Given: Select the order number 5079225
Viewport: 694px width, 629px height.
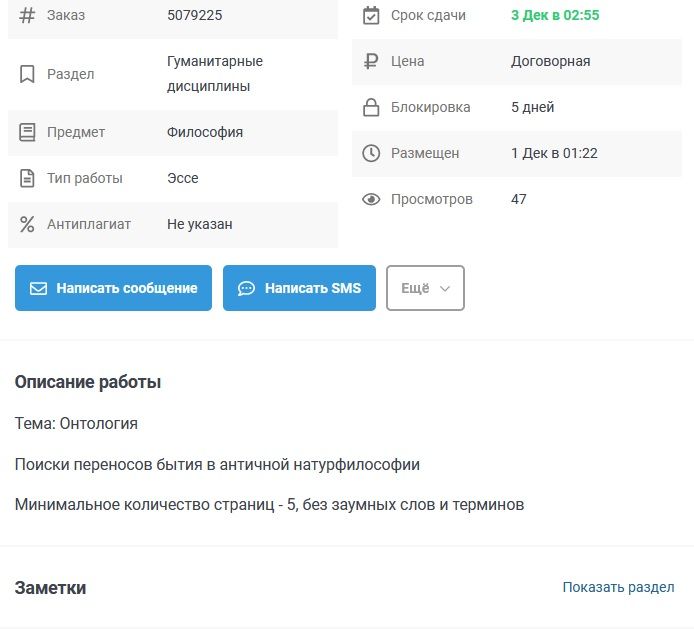Looking at the screenshot, I should point(195,16).
